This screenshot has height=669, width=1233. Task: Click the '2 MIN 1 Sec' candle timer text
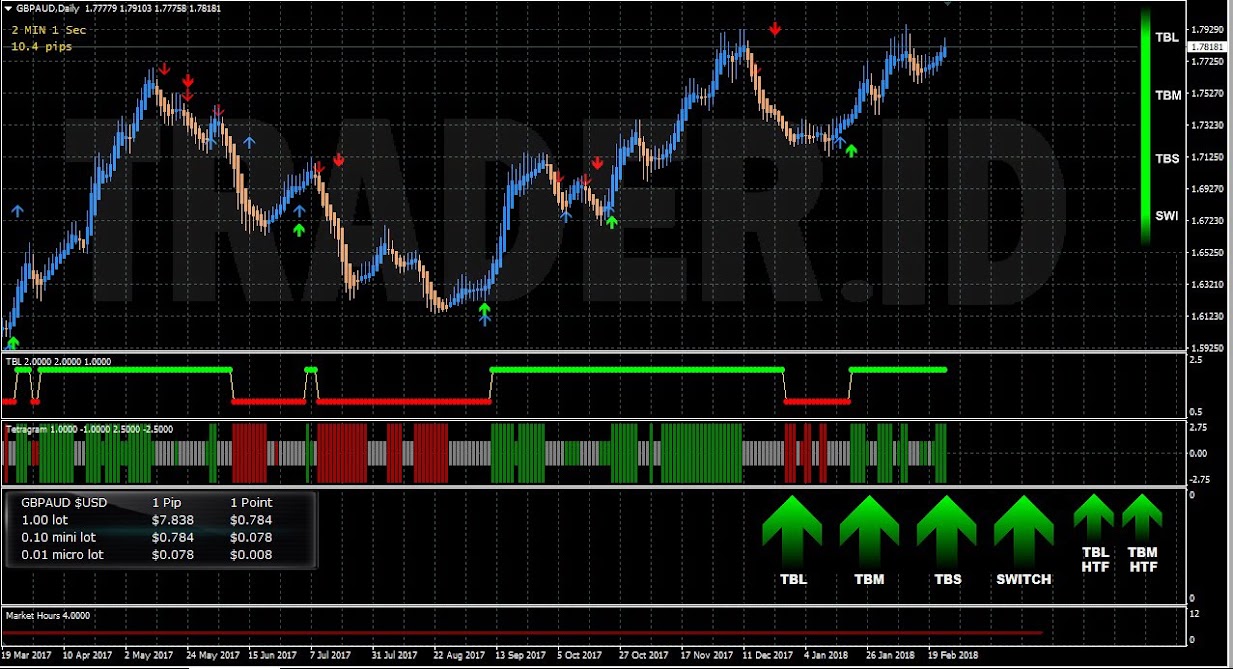pos(49,30)
